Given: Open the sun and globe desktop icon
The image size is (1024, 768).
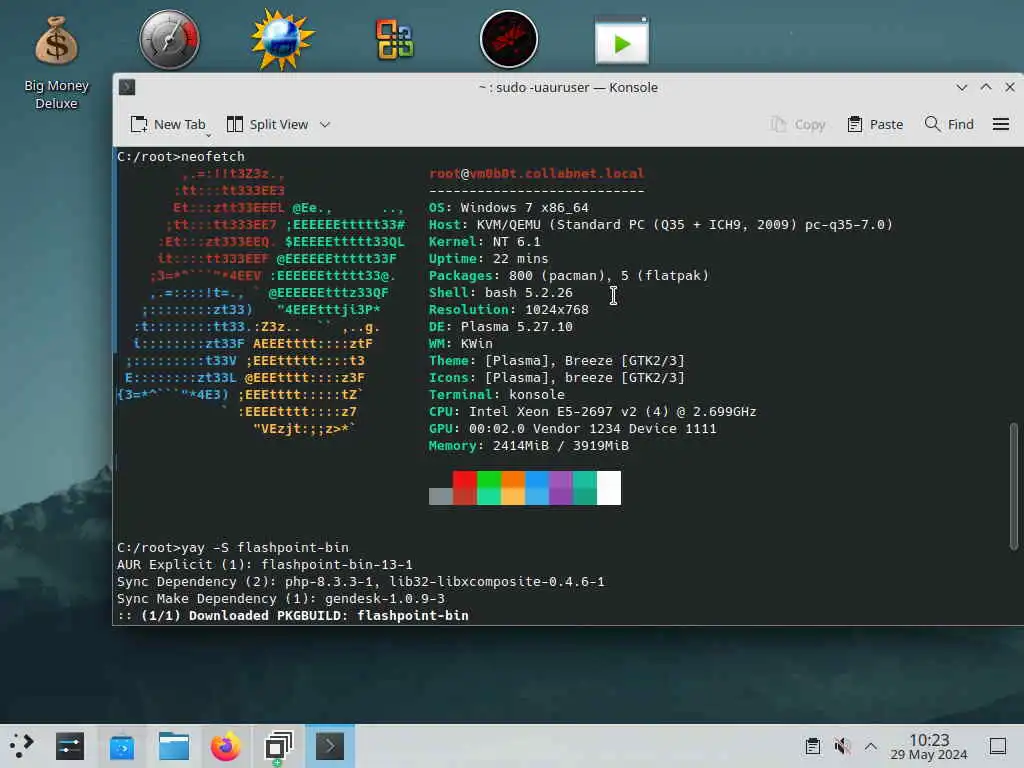Looking at the screenshot, I should click(x=282, y=40).
